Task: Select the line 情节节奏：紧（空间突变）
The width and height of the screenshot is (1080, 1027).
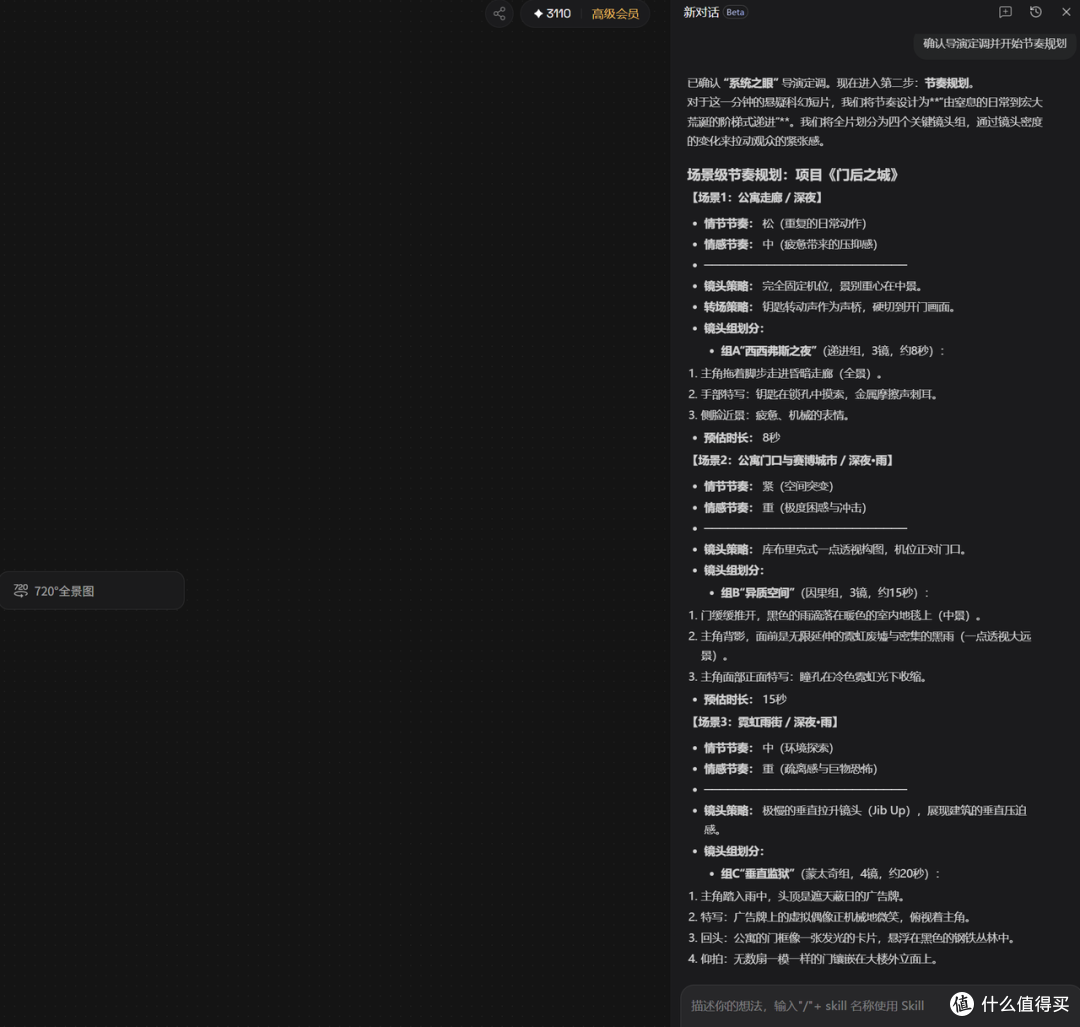Action: 768,486
